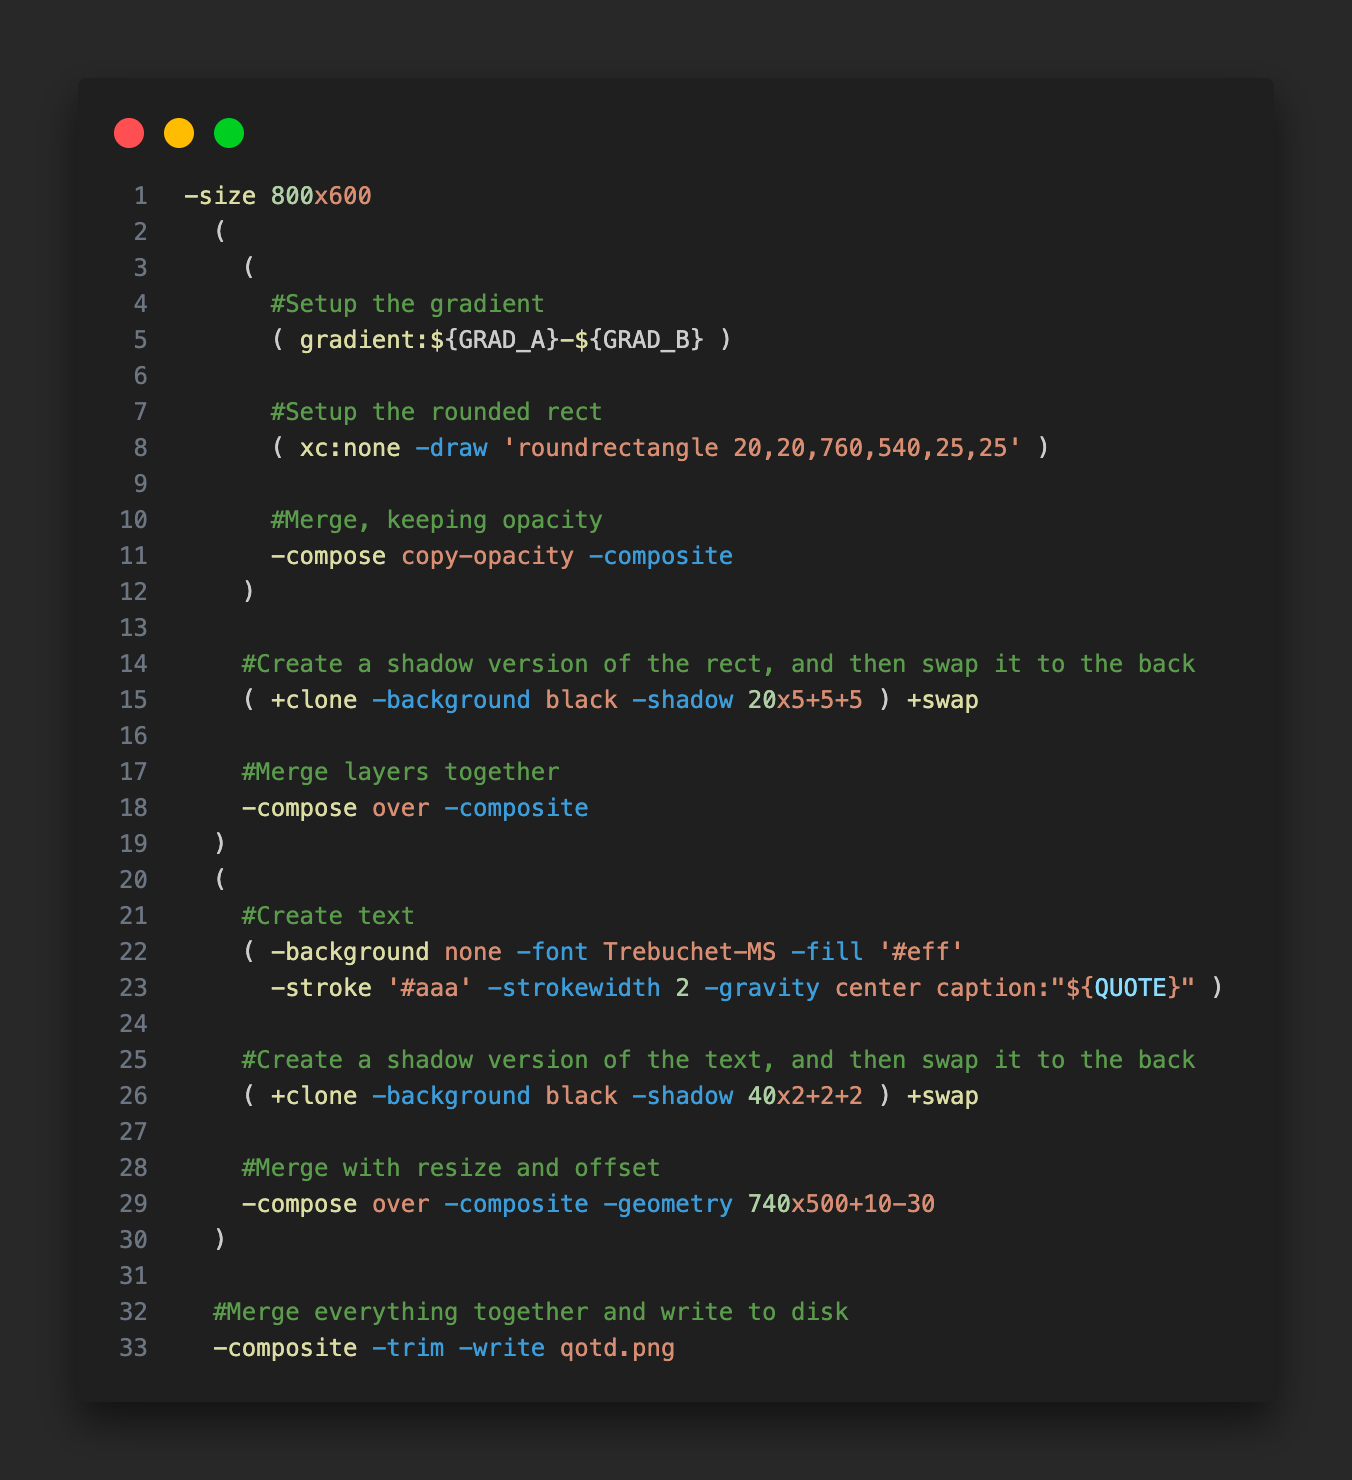Viewport: 1352px width, 1480px height.
Task: Click the comment '#Setup the rounded rect'
Action: pos(436,412)
